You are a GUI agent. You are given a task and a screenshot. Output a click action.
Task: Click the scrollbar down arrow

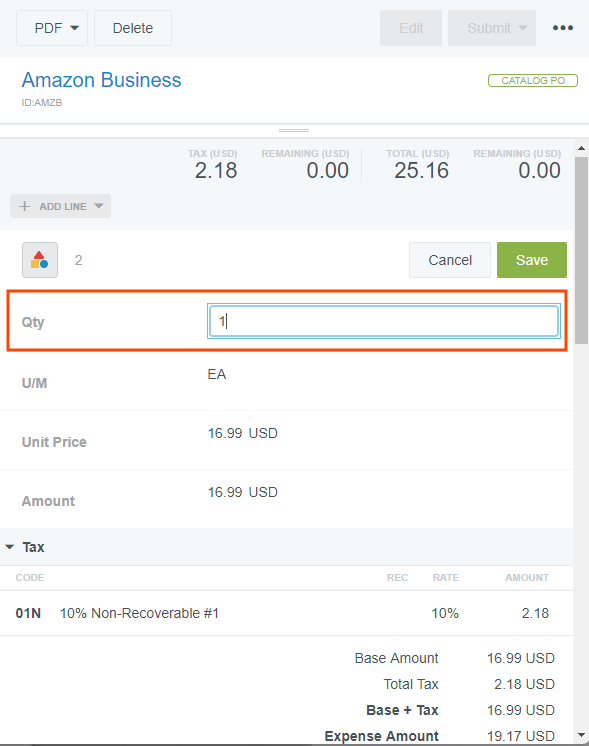click(581, 735)
